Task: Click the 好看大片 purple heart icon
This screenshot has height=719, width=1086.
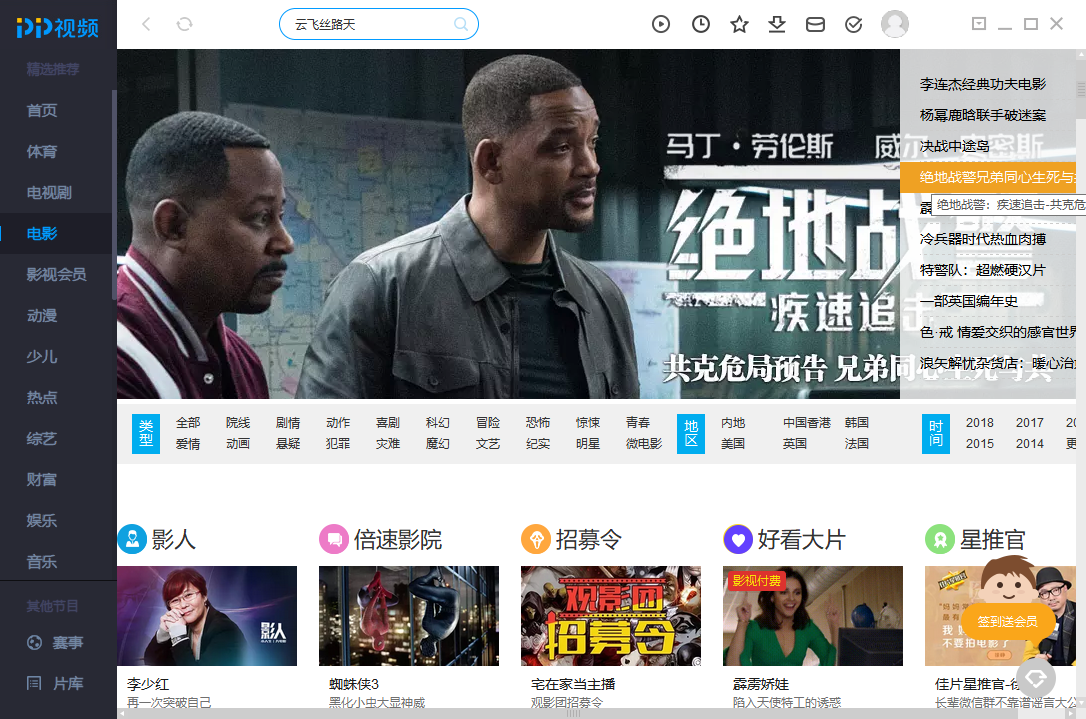Action: [x=738, y=539]
